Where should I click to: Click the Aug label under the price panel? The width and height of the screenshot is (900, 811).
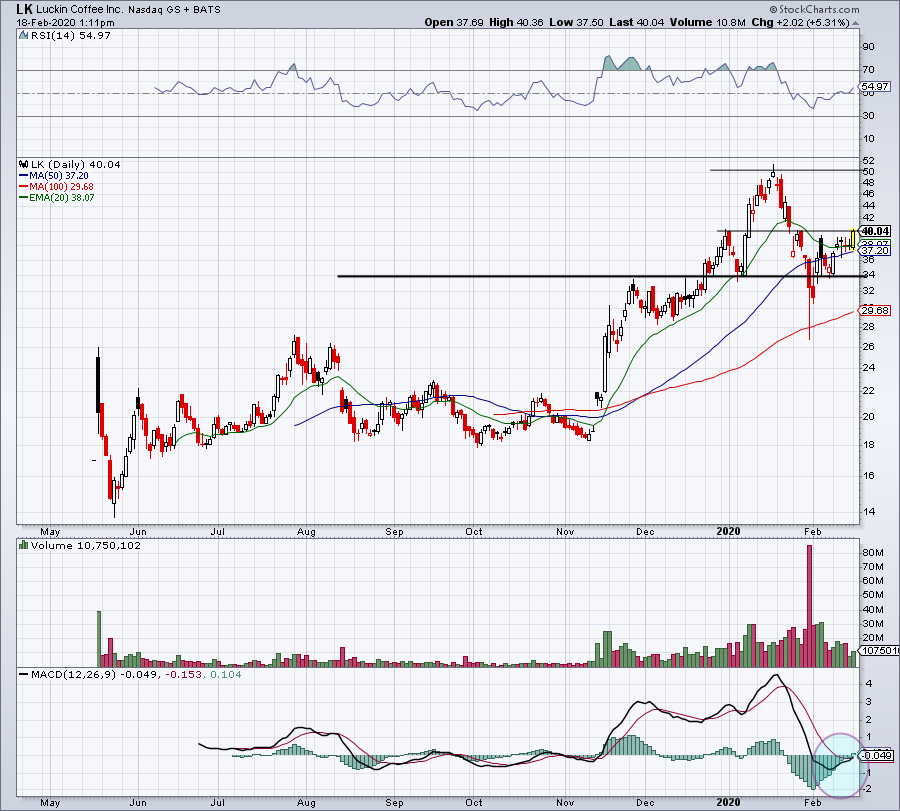click(x=307, y=531)
